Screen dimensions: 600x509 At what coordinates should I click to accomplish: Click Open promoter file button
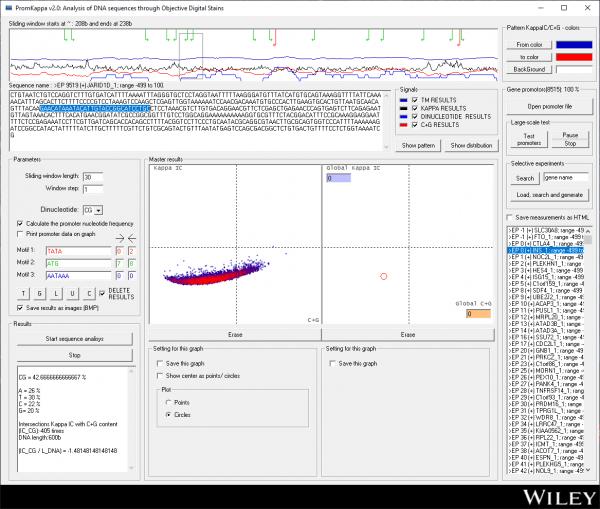(549, 107)
